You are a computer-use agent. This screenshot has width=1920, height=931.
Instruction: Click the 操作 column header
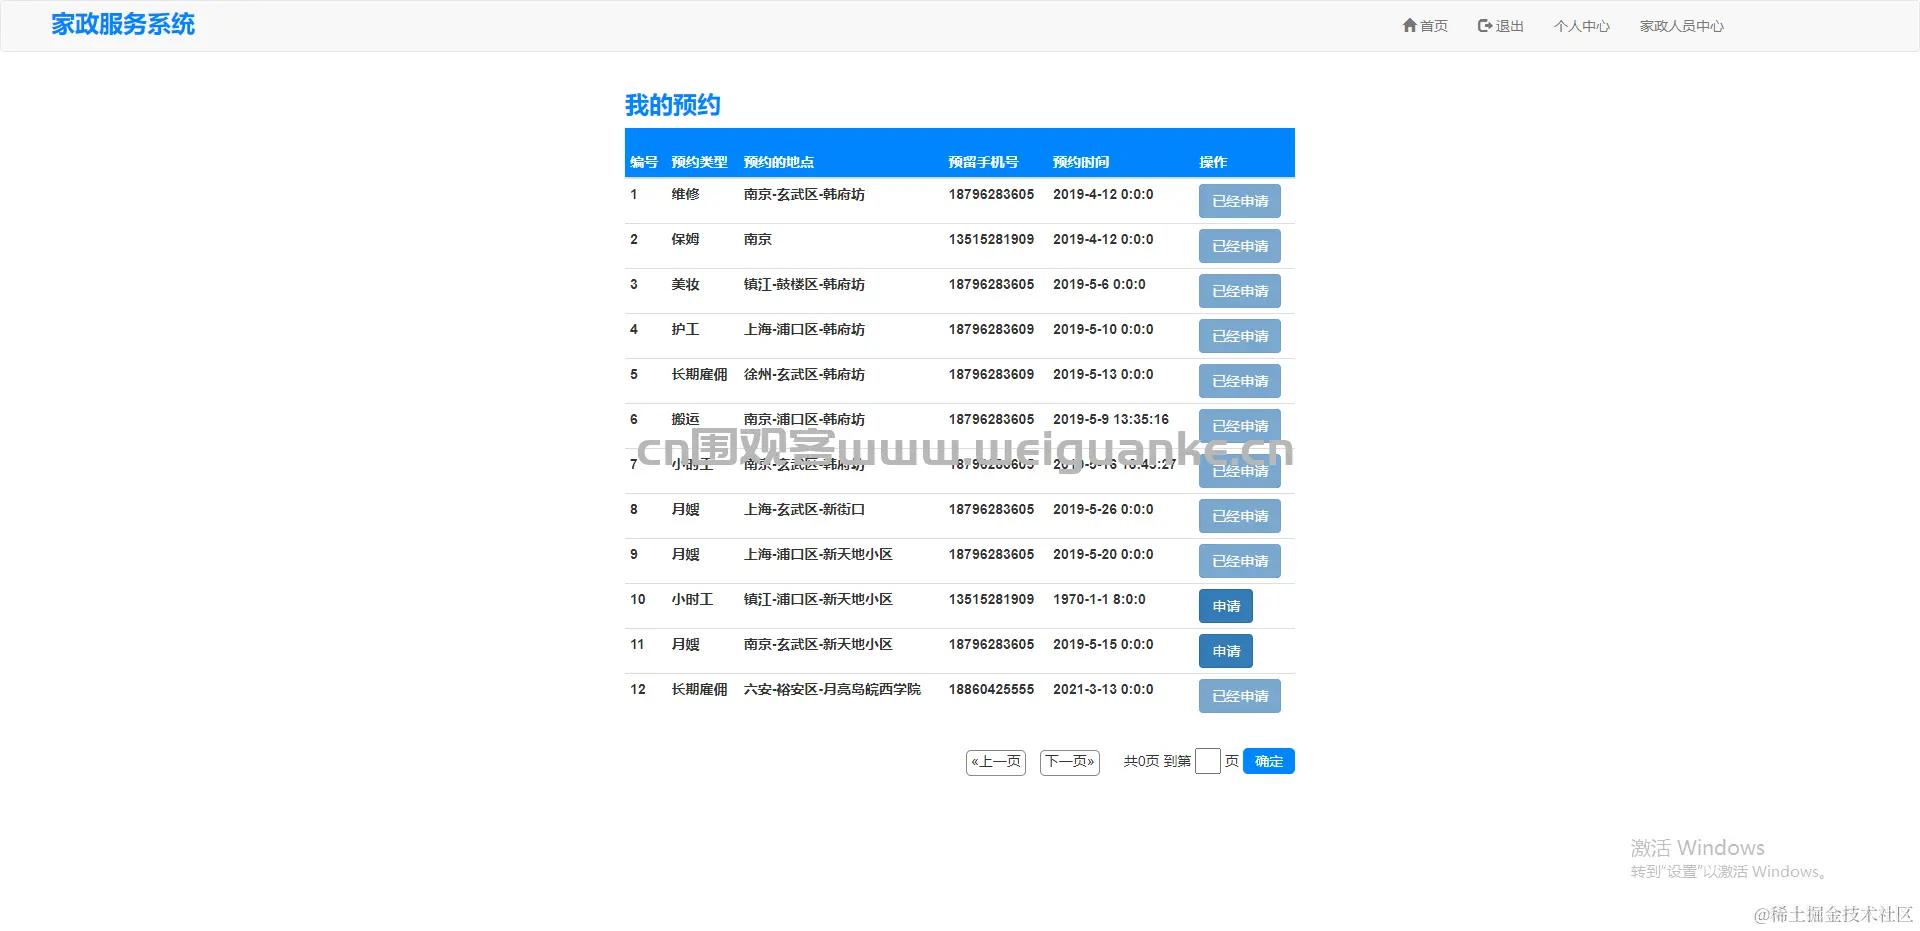(x=1213, y=162)
